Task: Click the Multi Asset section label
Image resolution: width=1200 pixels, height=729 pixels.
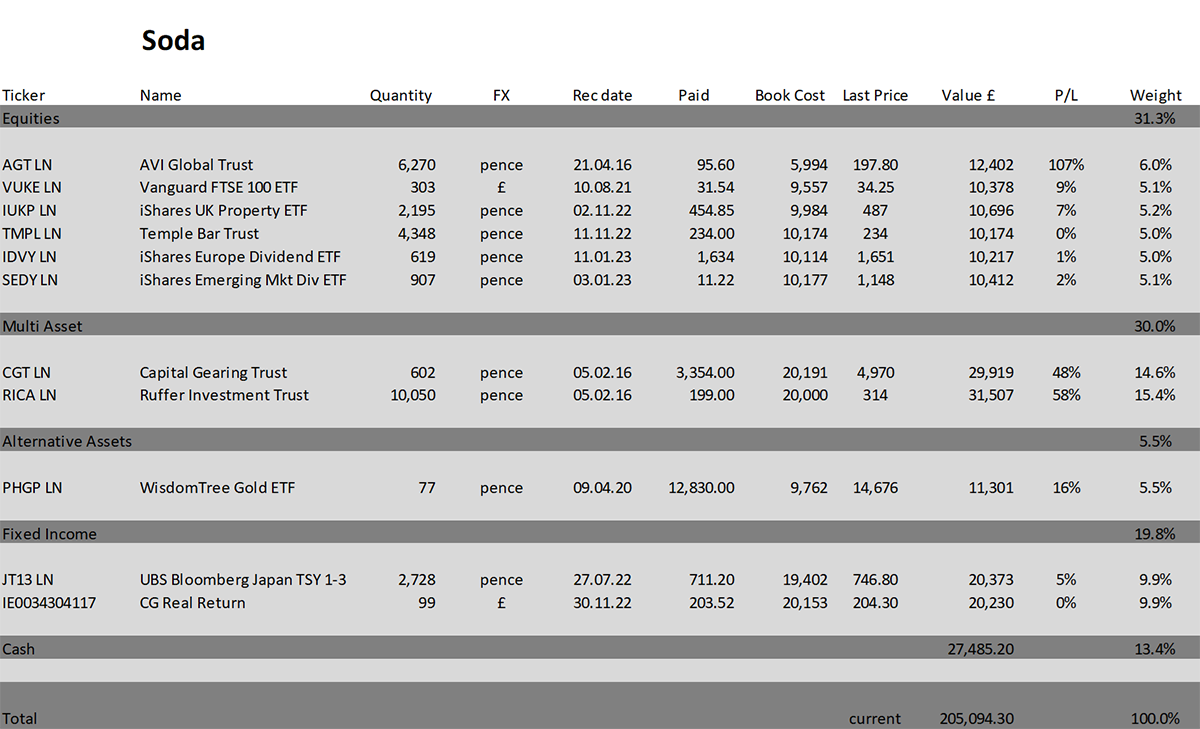Action: (42, 326)
